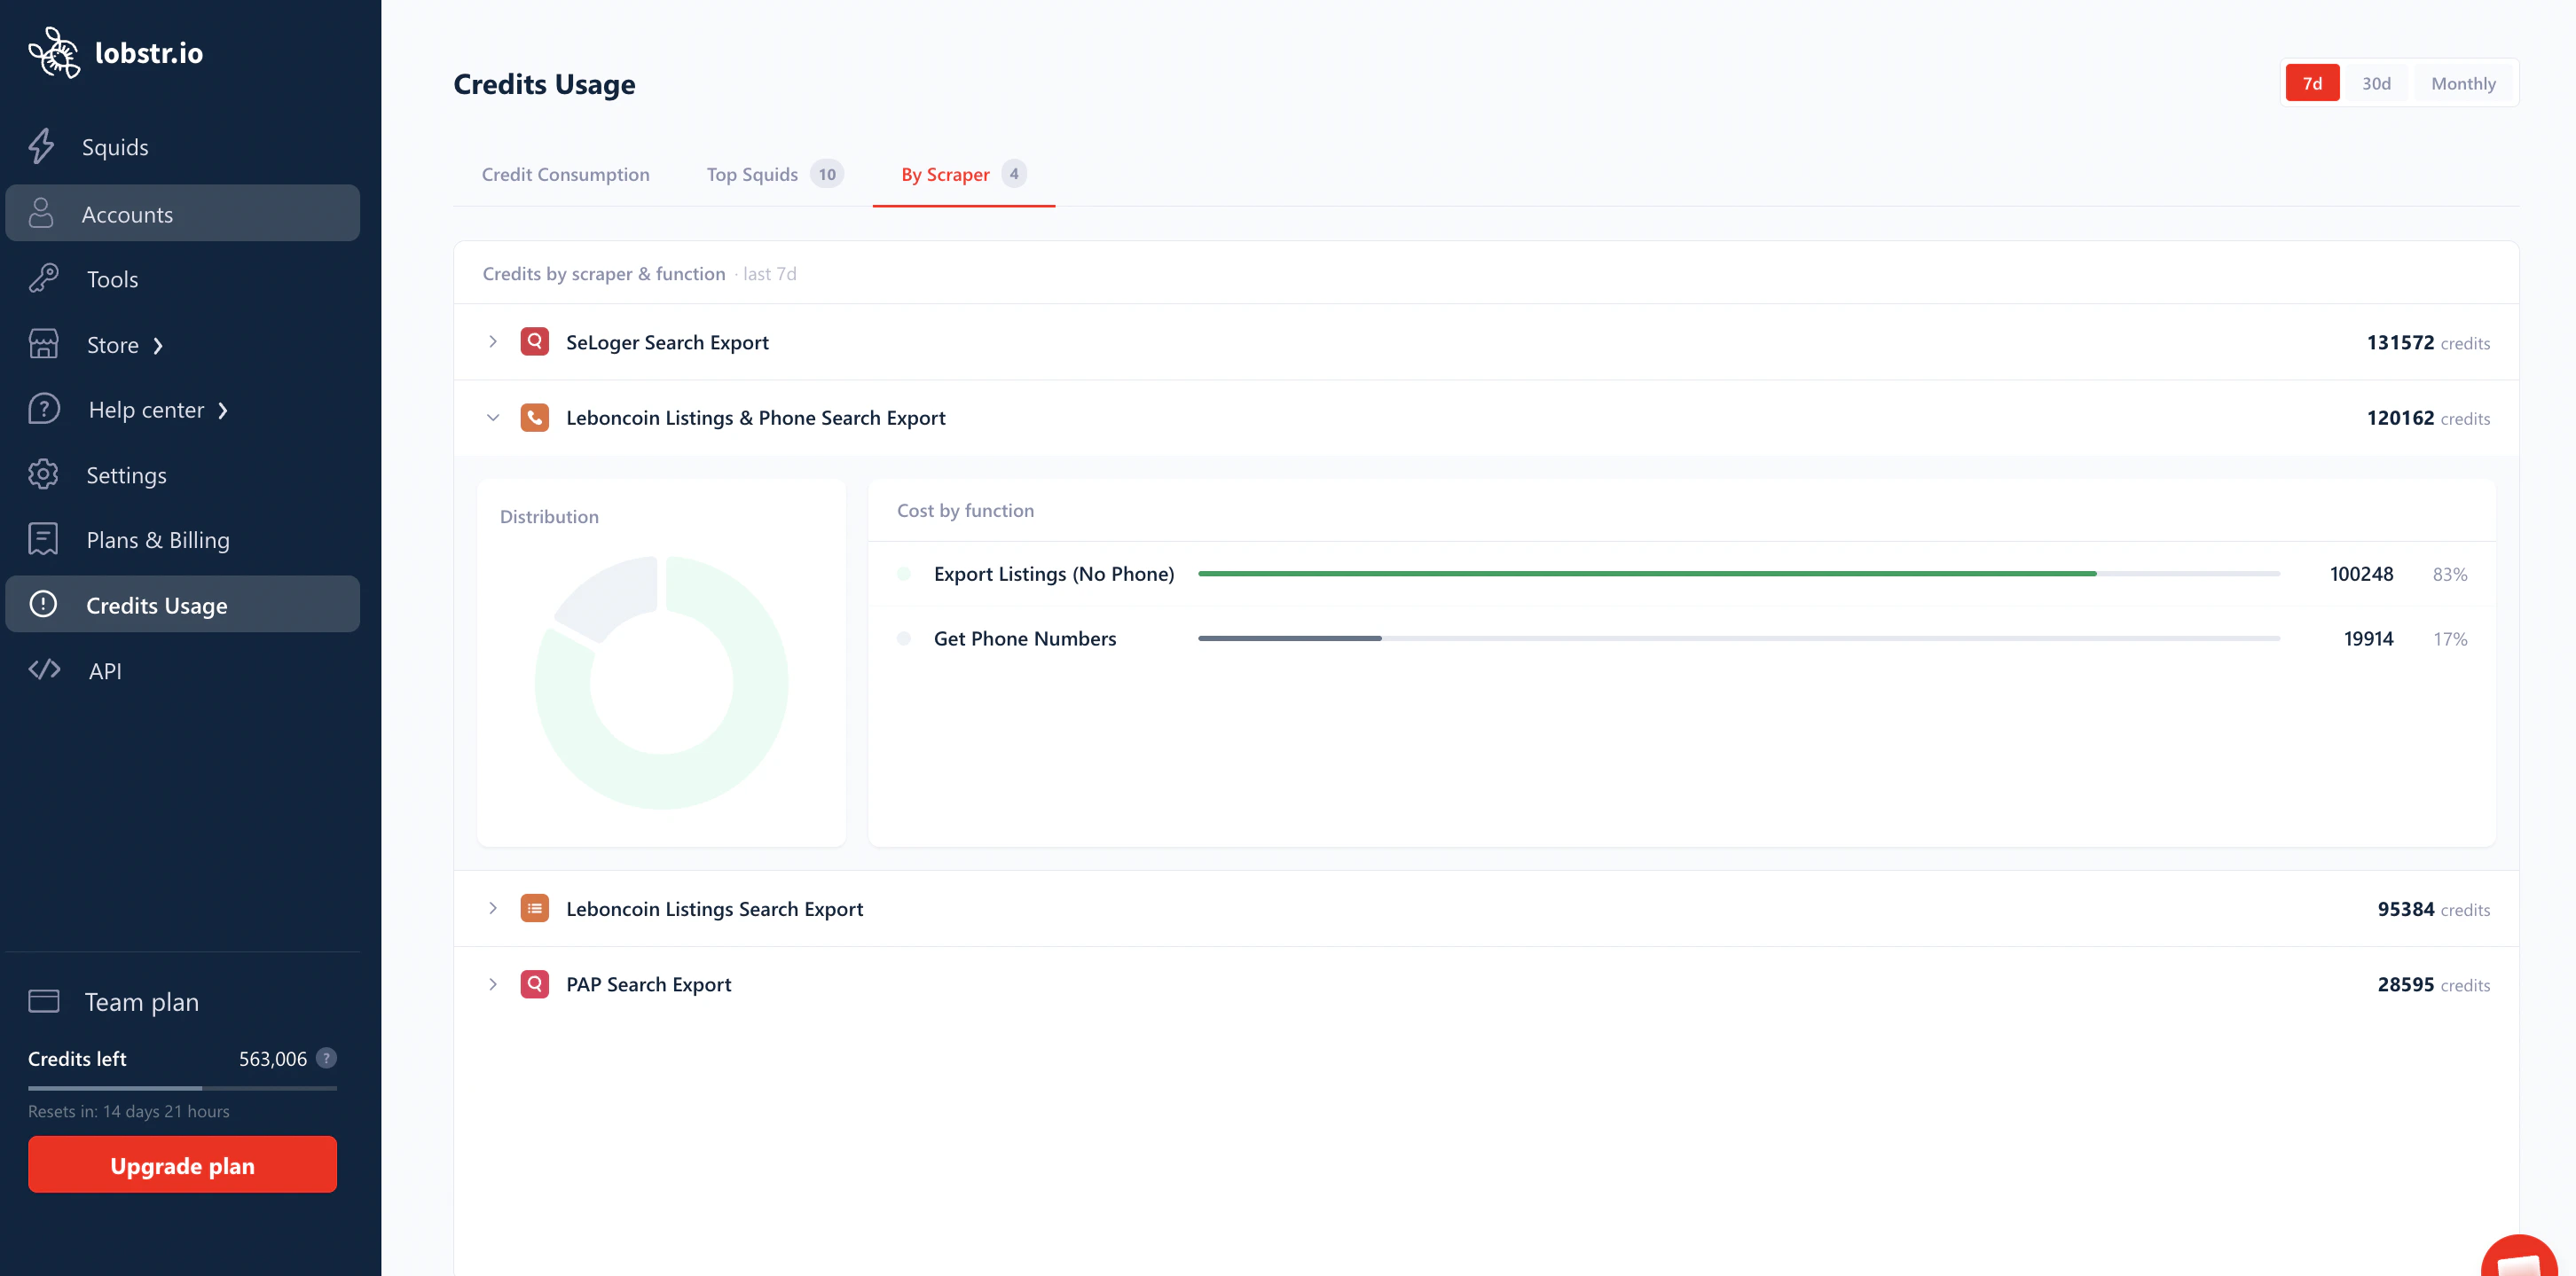Click the Accounts person icon

41,213
